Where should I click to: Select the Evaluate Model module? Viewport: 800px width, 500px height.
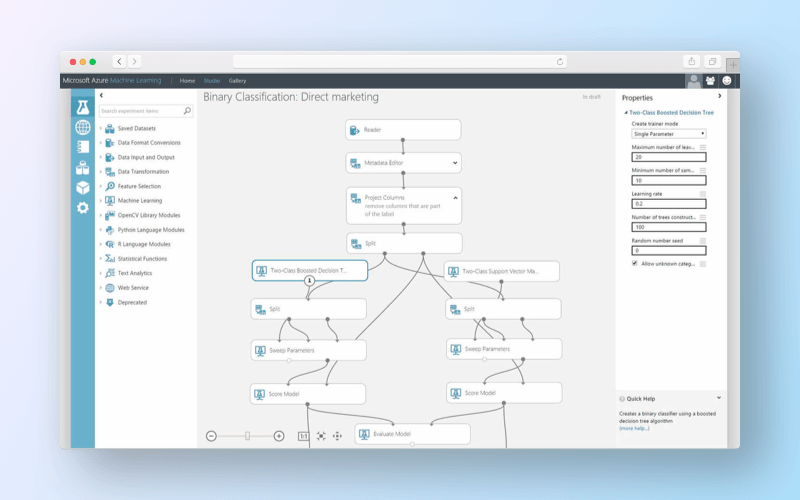coord(412,434)
